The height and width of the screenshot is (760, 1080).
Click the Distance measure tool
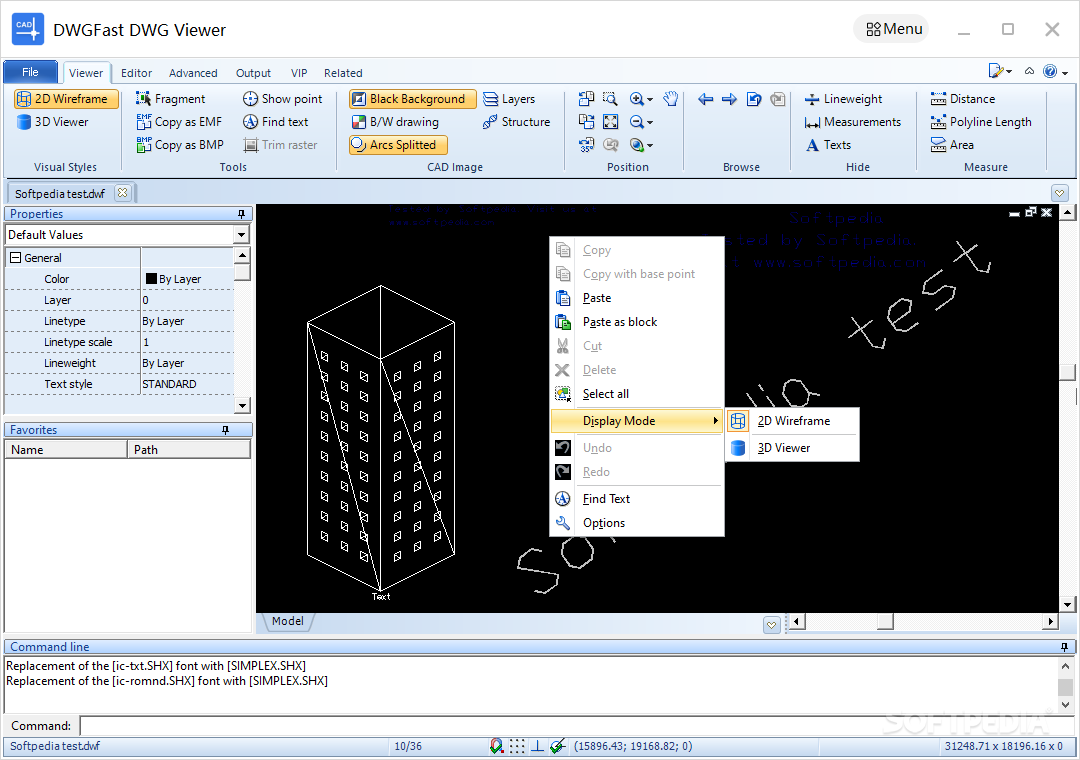[963, 99]
